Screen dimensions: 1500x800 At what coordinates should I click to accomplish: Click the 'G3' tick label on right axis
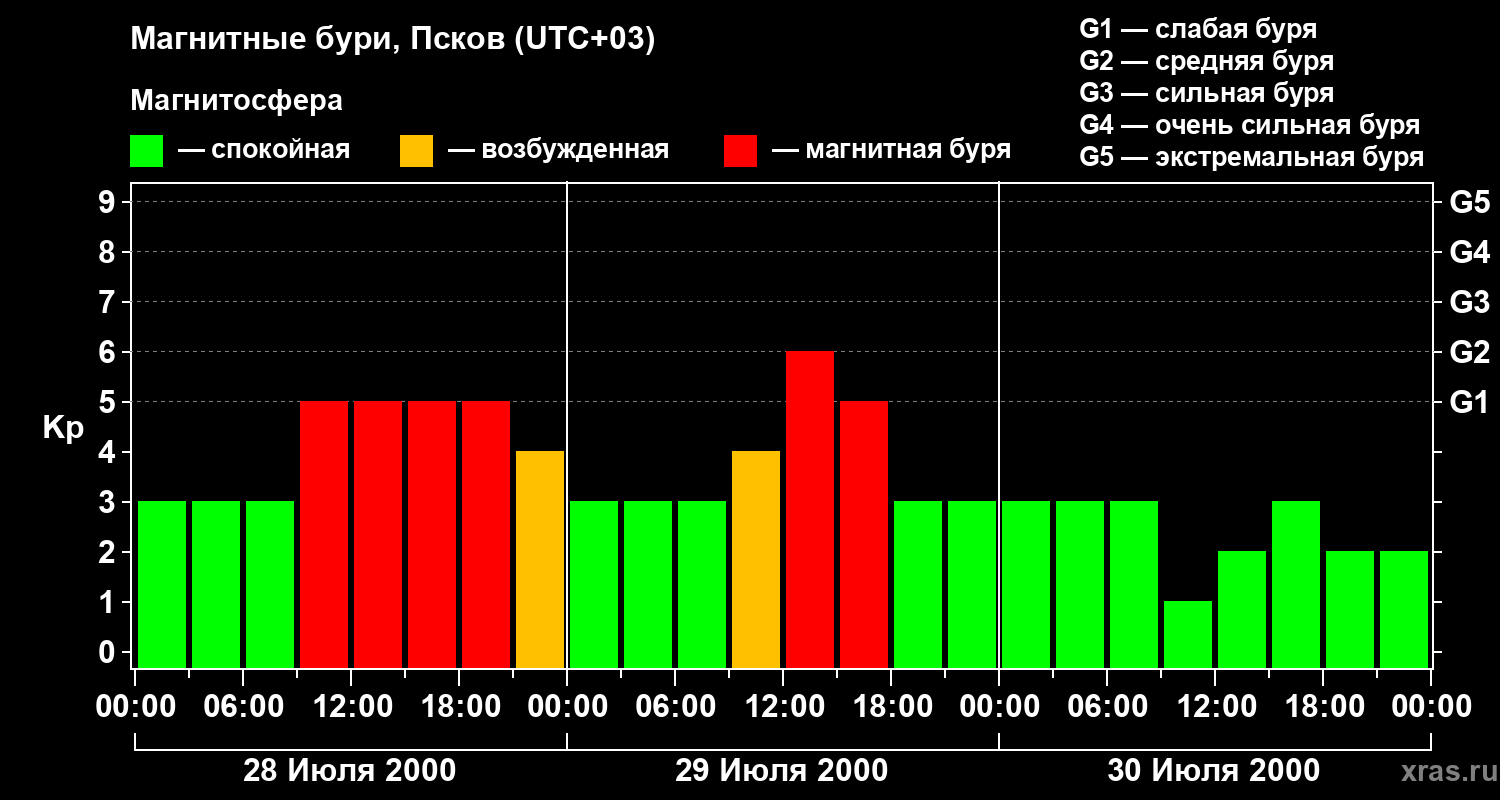[x=1470, y=302]
